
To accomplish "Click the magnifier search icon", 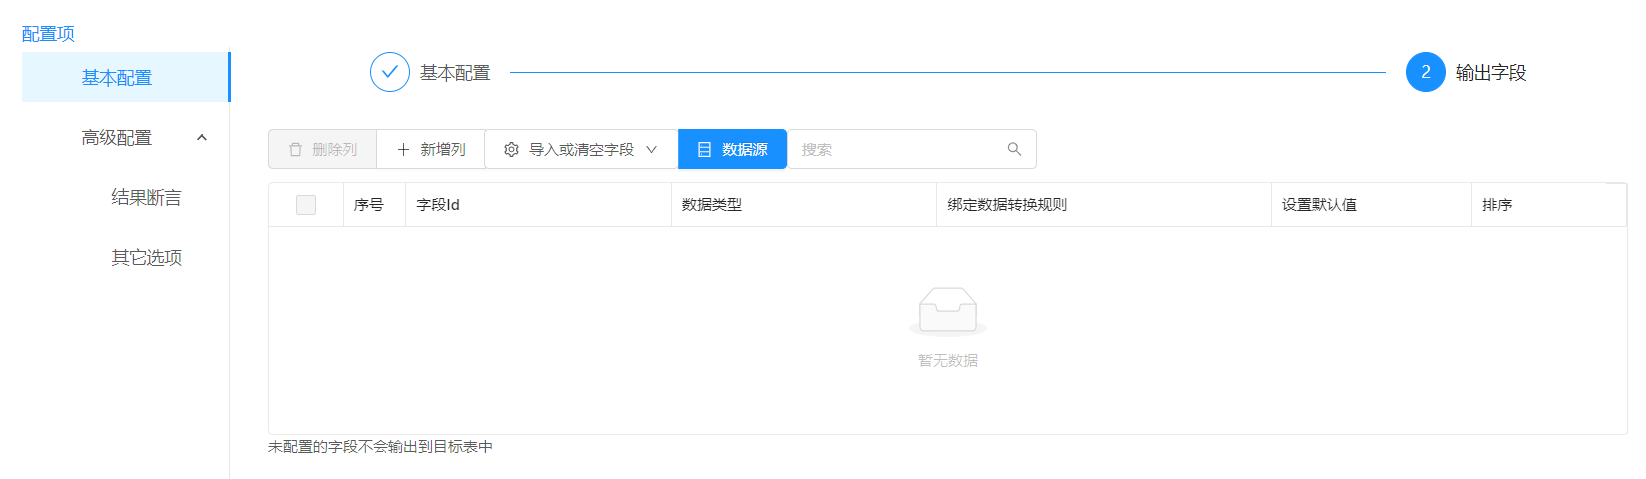I will (x=1014, y=150).
